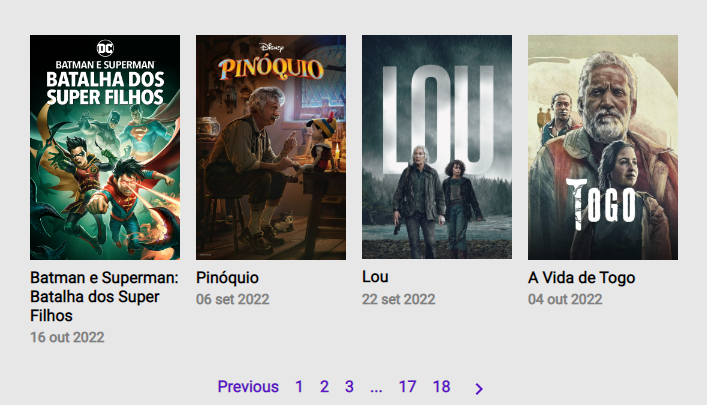Screen dimensions: 707x405
Task: Select the Lou movie poster image
Action: (x=437, y=147)
